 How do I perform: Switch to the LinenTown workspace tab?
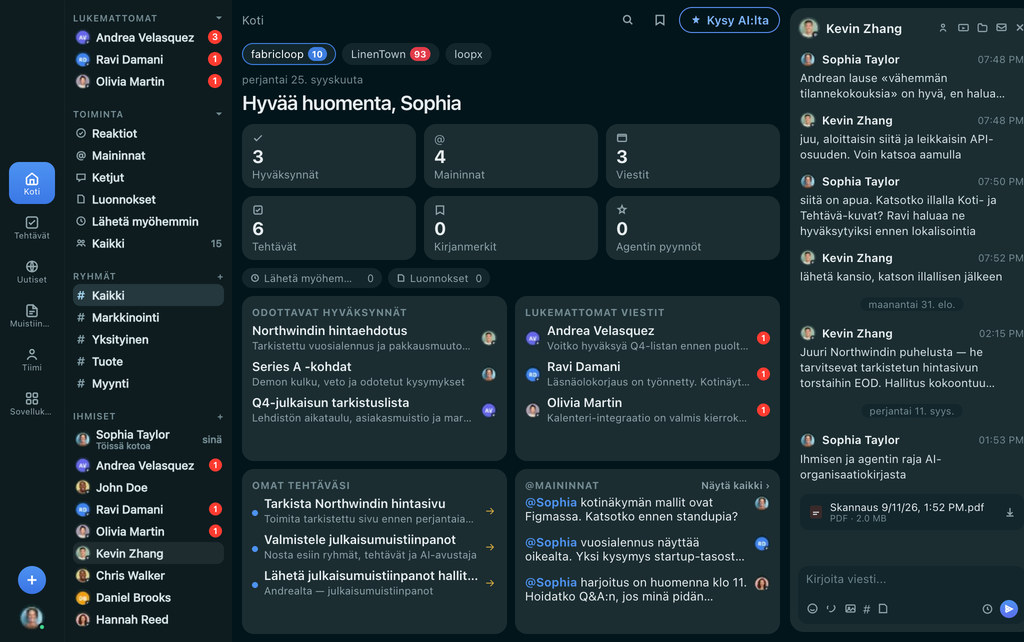pos(390,54)
